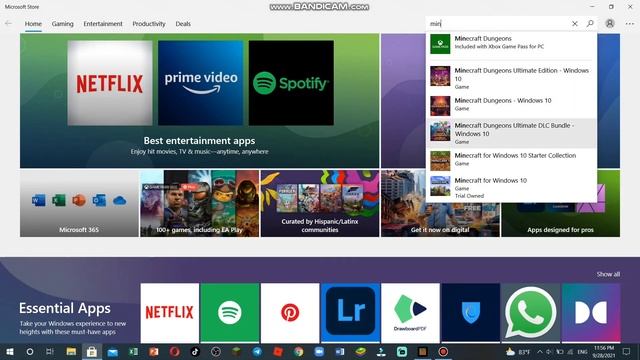Open Cortana search circle in taskbar

[30, 352]
